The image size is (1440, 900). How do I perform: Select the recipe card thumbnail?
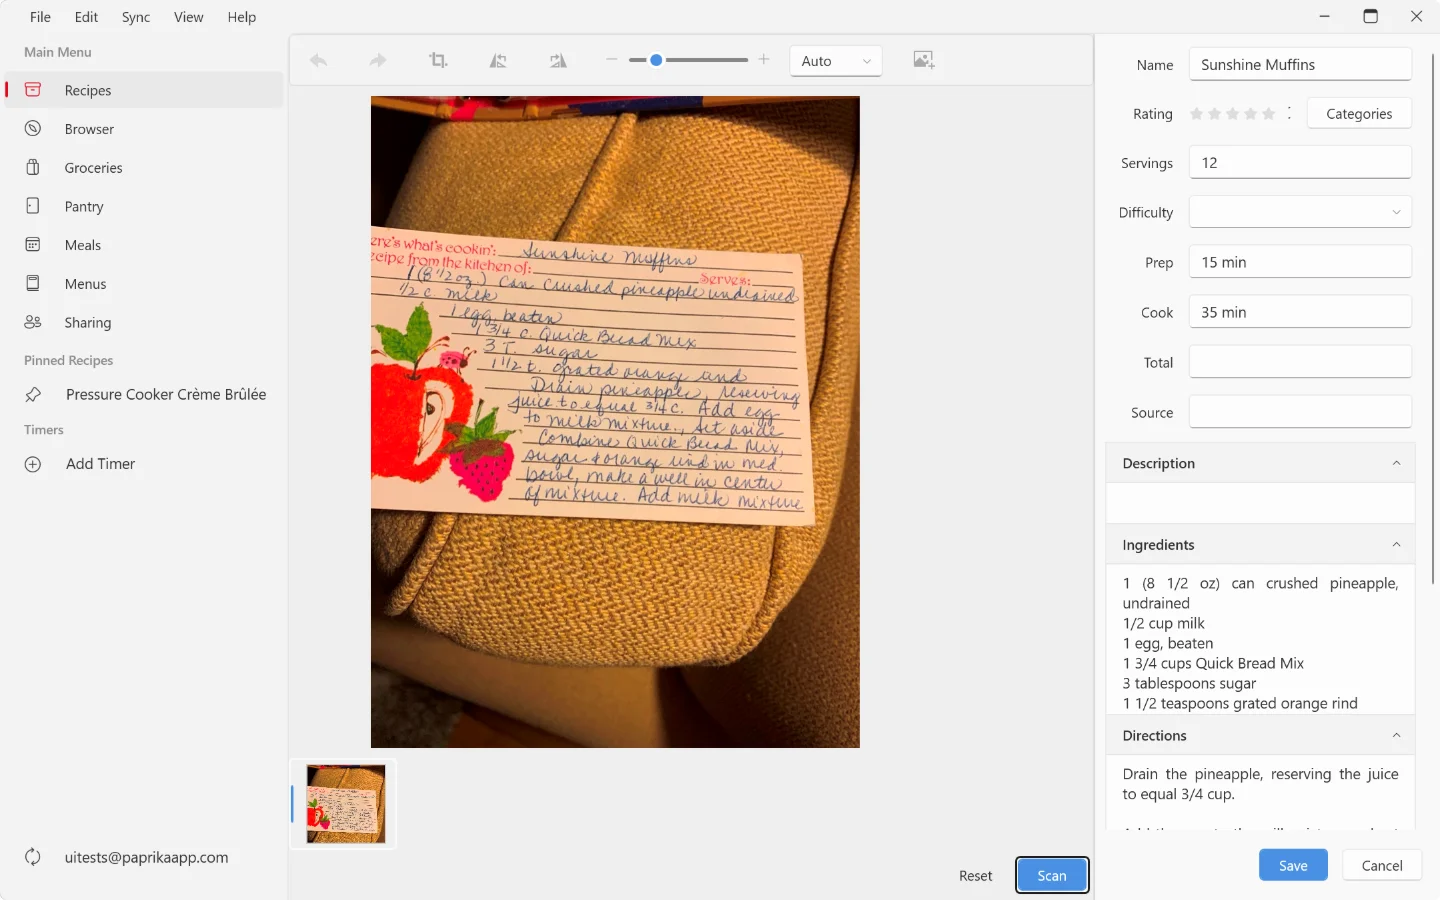pos(346,804)
